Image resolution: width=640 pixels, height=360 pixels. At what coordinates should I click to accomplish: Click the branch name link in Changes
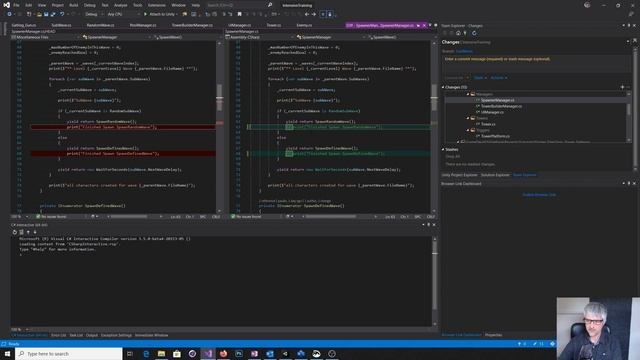(464, 51)
